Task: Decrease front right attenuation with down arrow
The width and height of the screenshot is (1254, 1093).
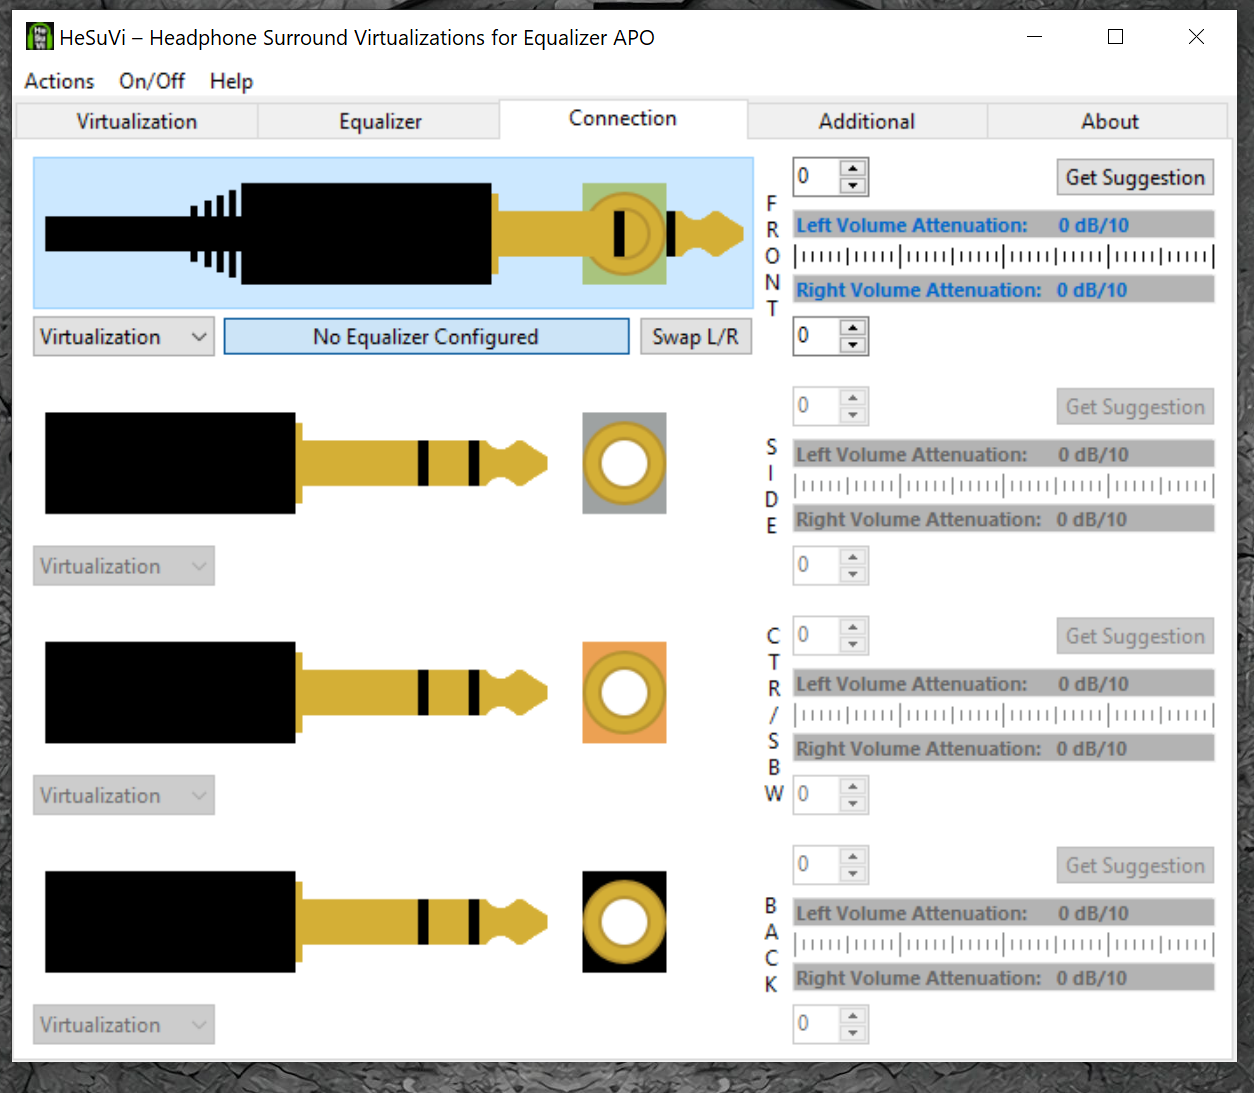Action: coord(853,345)
